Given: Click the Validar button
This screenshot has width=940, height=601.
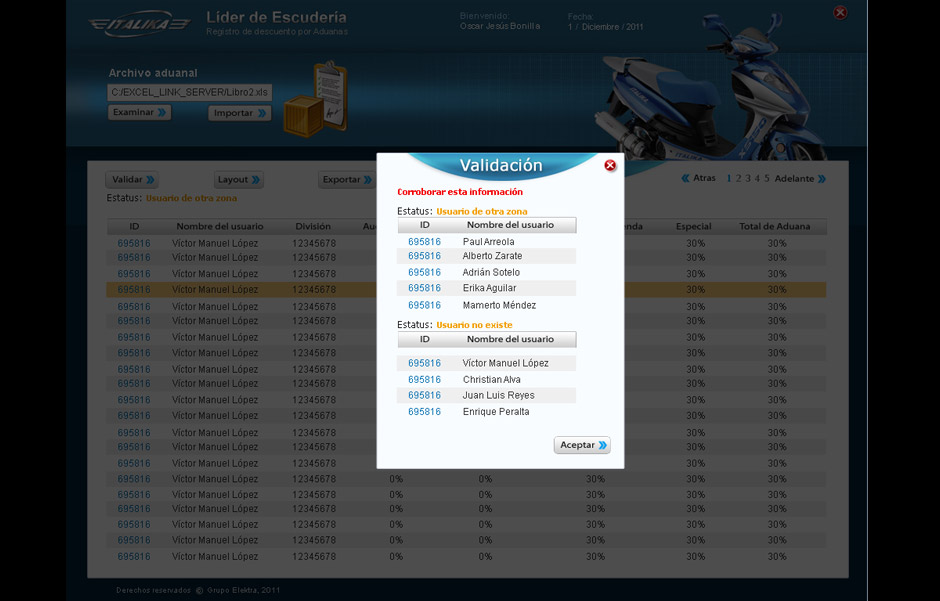Looking at the screenshot, I should point(133,179).
